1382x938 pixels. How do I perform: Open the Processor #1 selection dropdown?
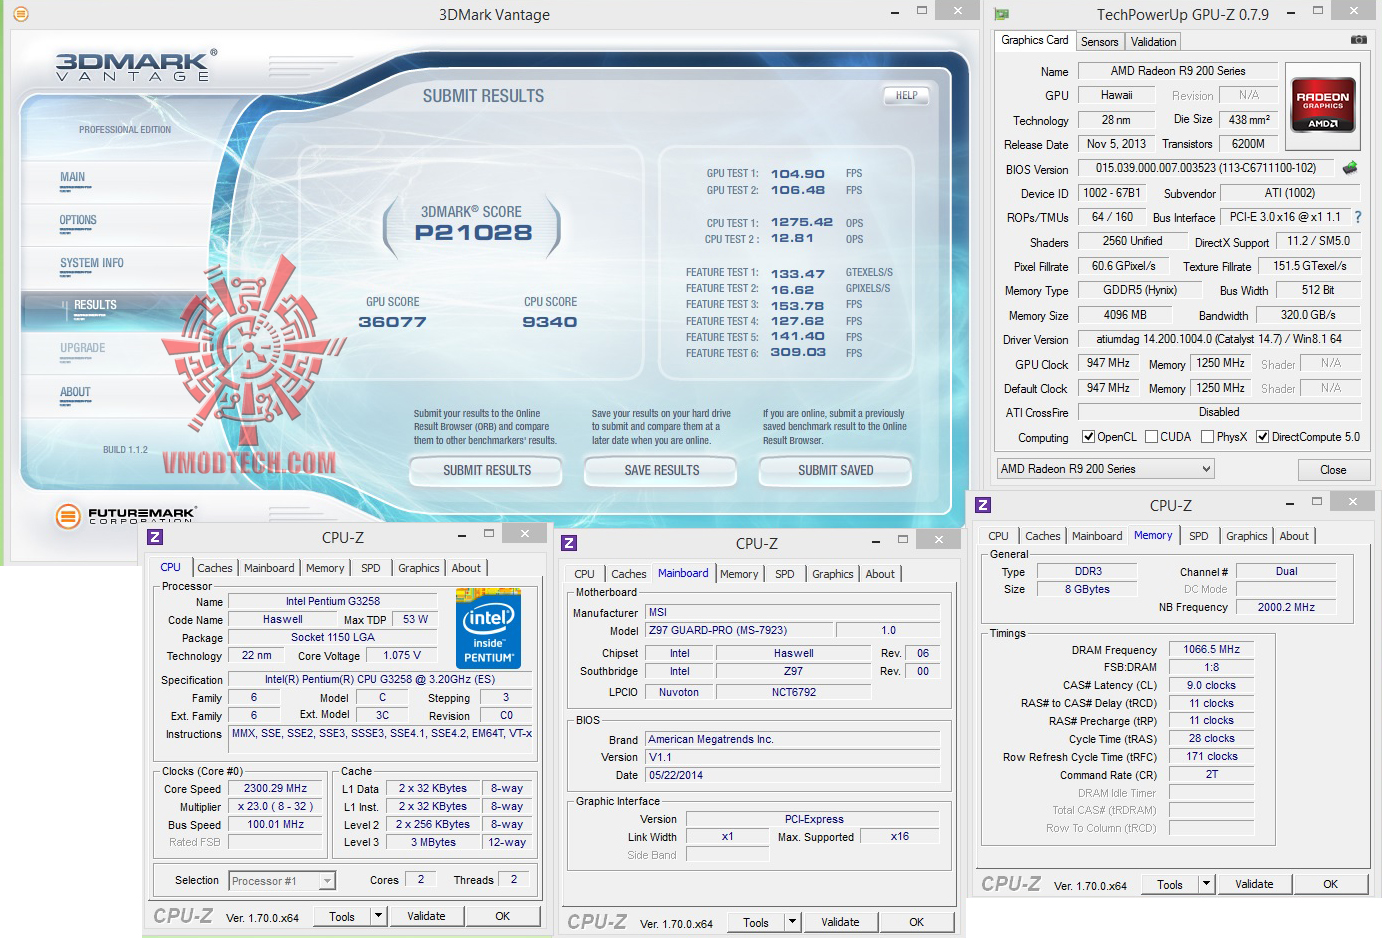282,881
